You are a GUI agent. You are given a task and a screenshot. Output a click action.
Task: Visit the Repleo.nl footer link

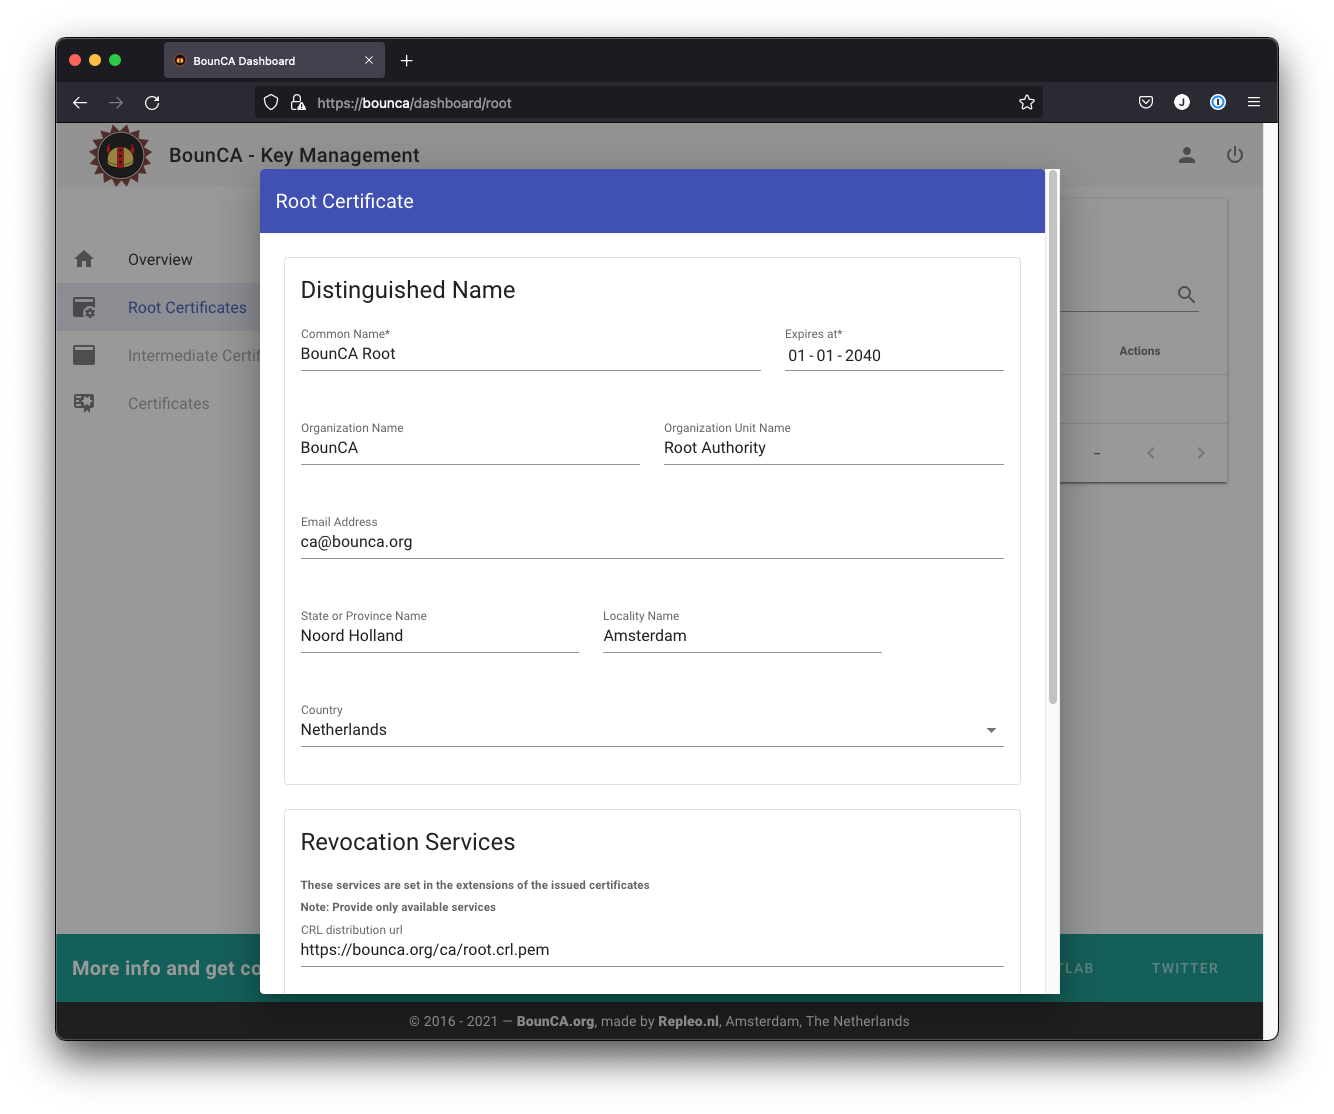(688, 1021)
